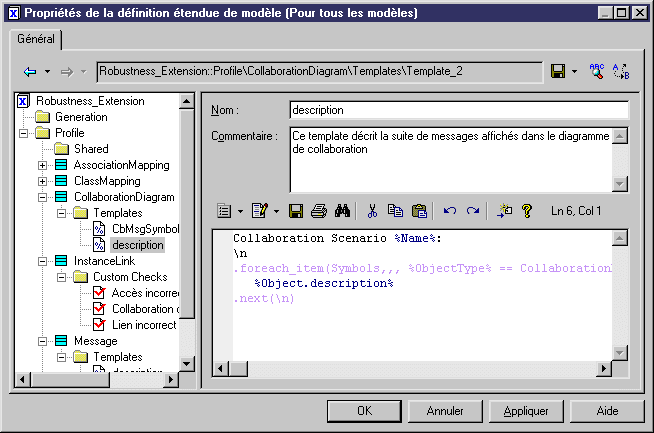The image size is (654, 433).
Task: Click the Cut scissors icon
Action: pyautogui.click(x=372, y=211)
